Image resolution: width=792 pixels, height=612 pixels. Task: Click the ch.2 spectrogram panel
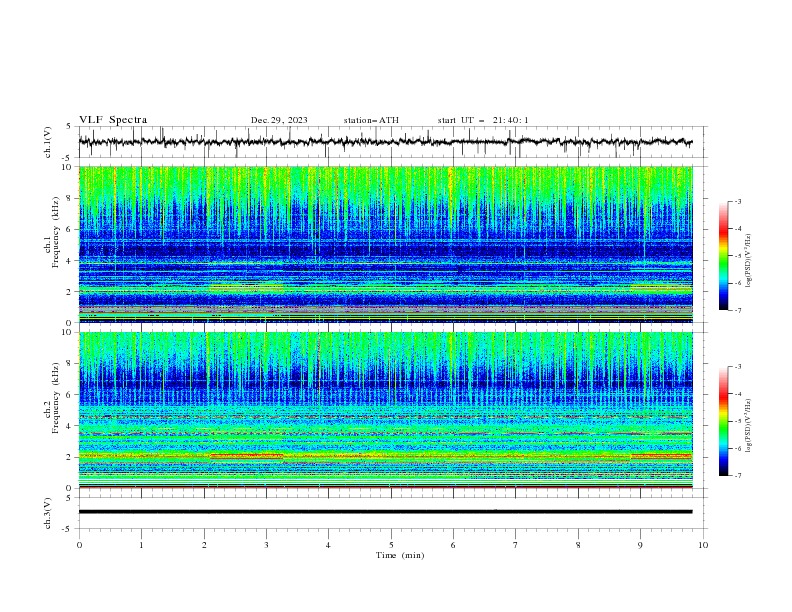386,410
